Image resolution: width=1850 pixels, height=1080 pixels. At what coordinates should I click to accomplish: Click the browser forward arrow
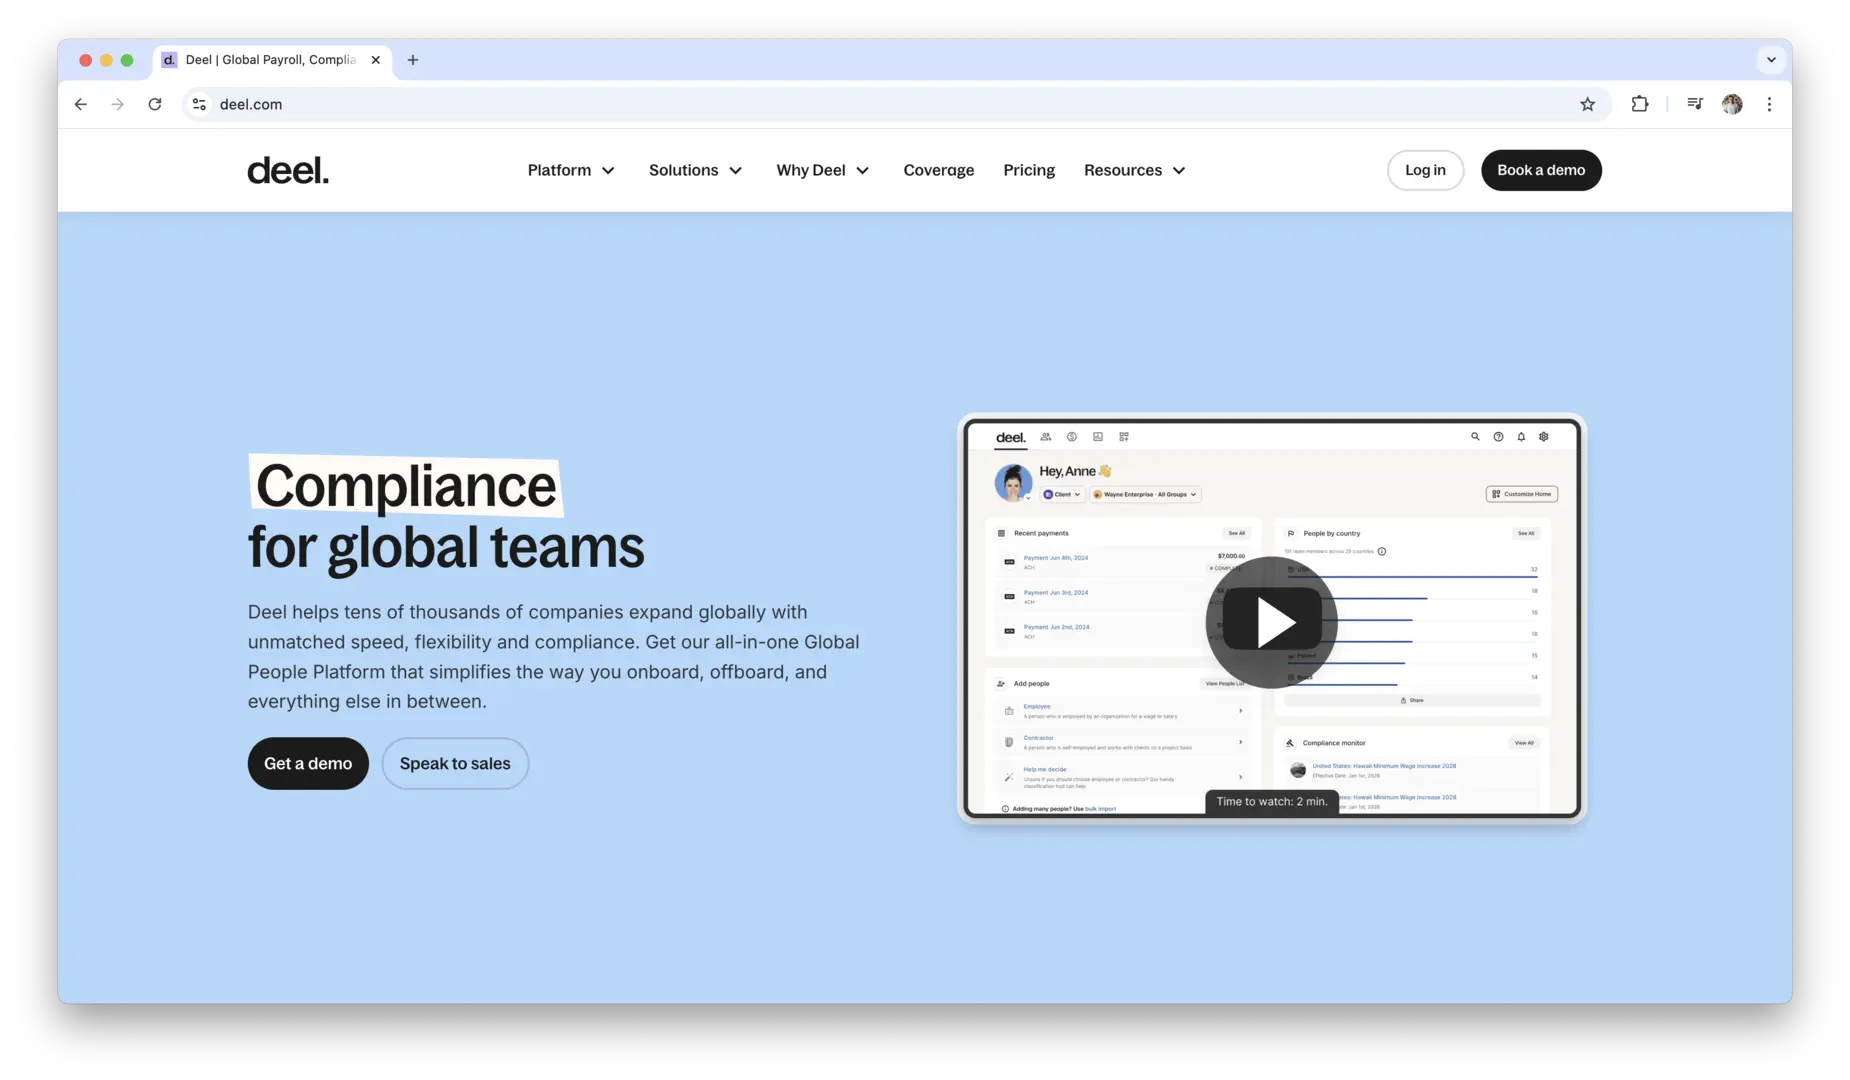tap(118, 104)
